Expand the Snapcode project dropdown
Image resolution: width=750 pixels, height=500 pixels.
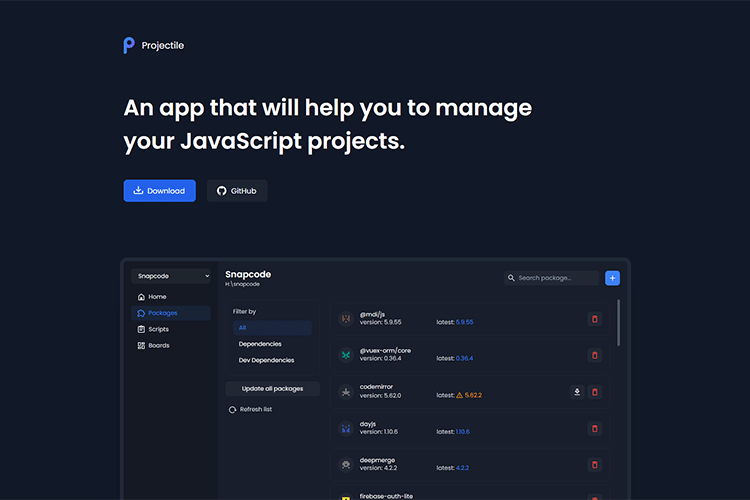(171, 275)
